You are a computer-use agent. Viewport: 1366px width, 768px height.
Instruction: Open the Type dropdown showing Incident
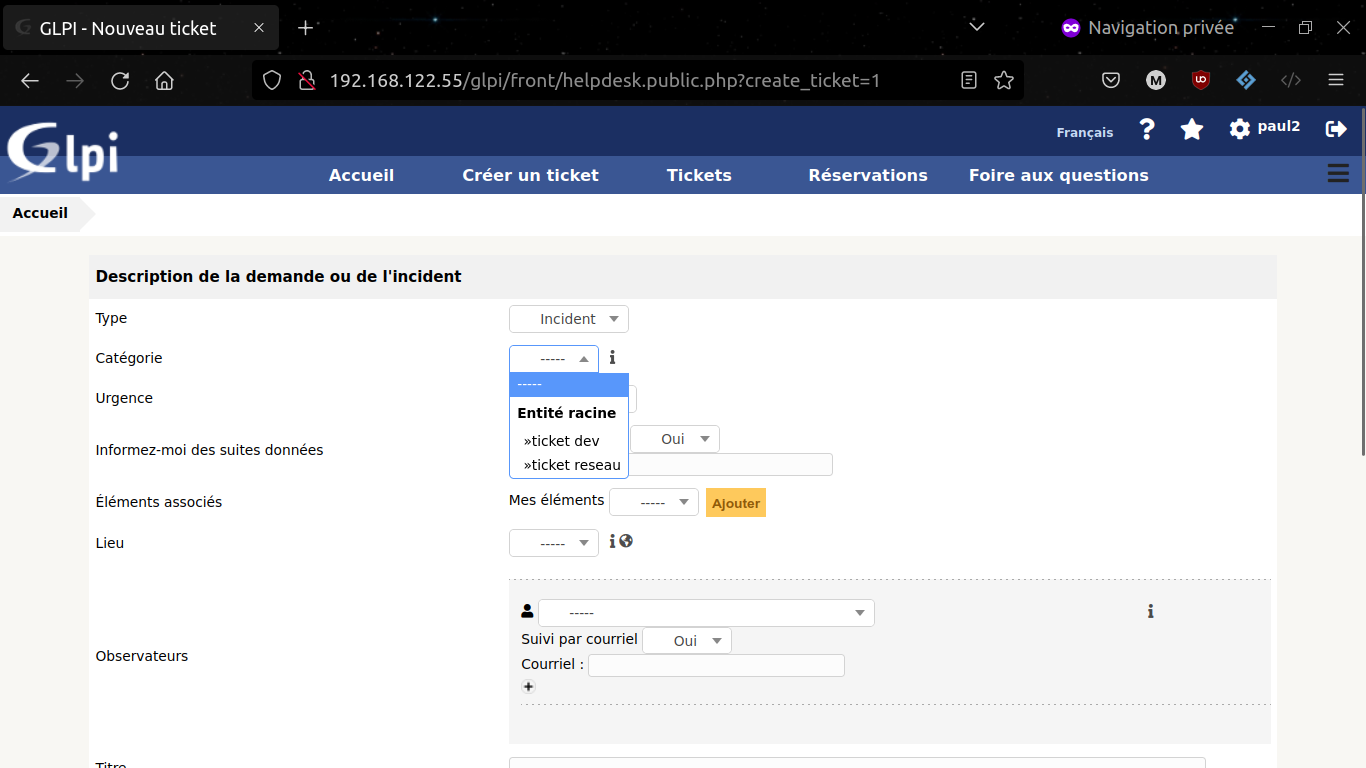coord(569,319)
